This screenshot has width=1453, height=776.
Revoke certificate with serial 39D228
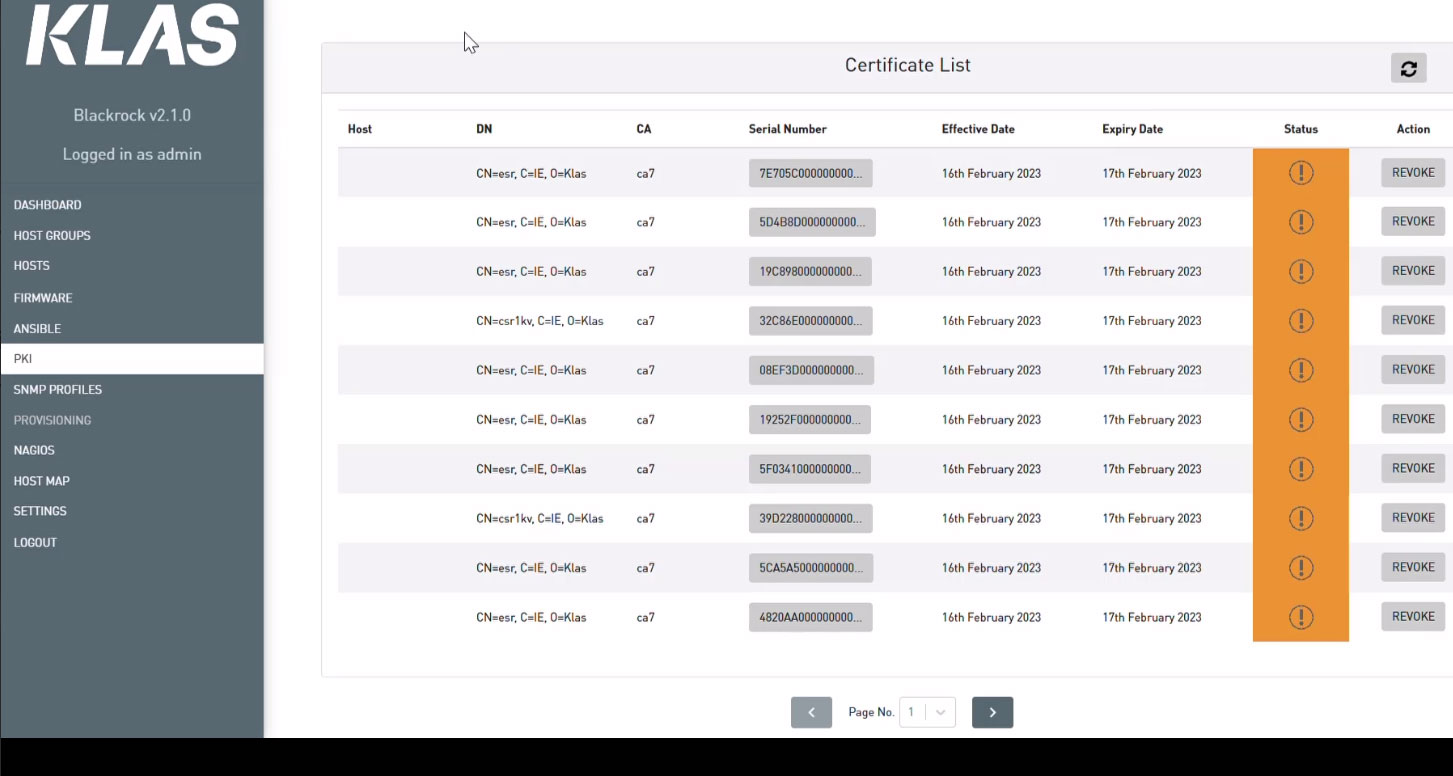click(1412, 518)
